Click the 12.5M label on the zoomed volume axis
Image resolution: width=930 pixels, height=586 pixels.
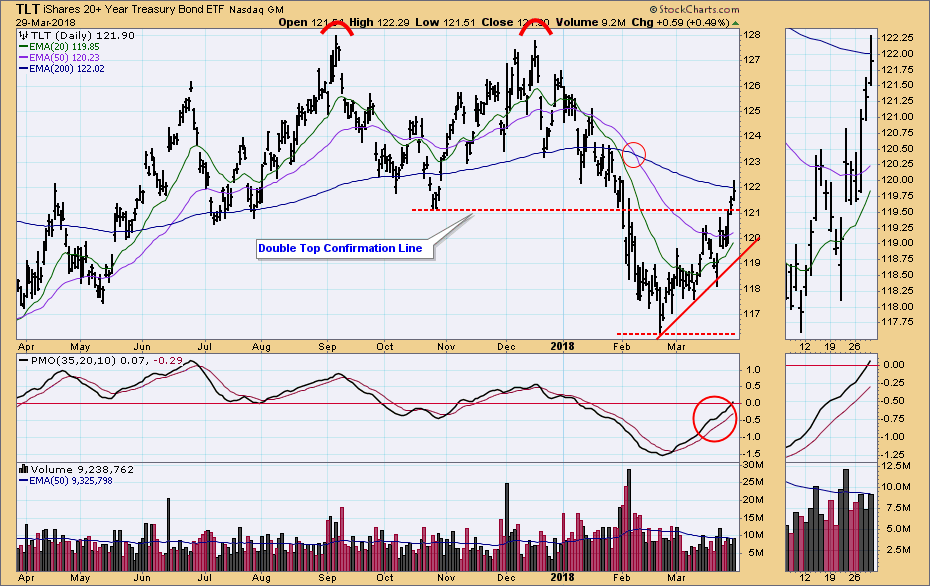pyautogui.click(x=896, y=466)
